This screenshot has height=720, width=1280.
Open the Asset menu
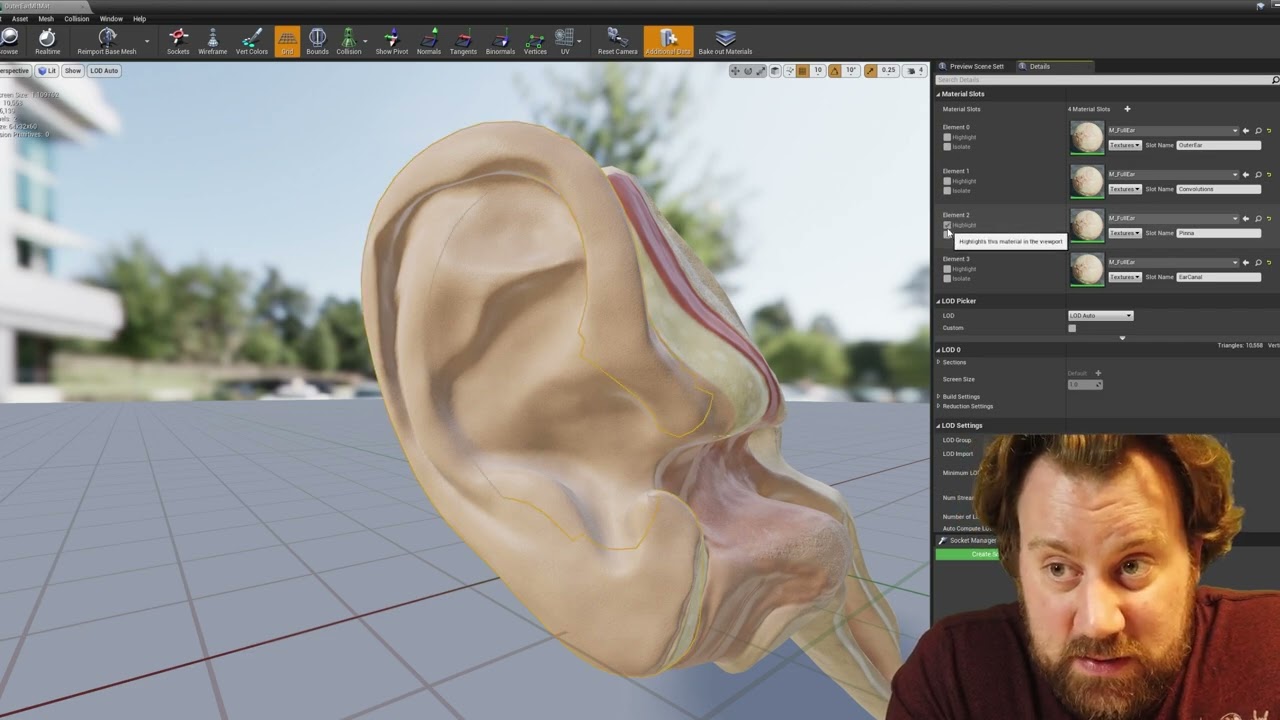tap(20, 19)
